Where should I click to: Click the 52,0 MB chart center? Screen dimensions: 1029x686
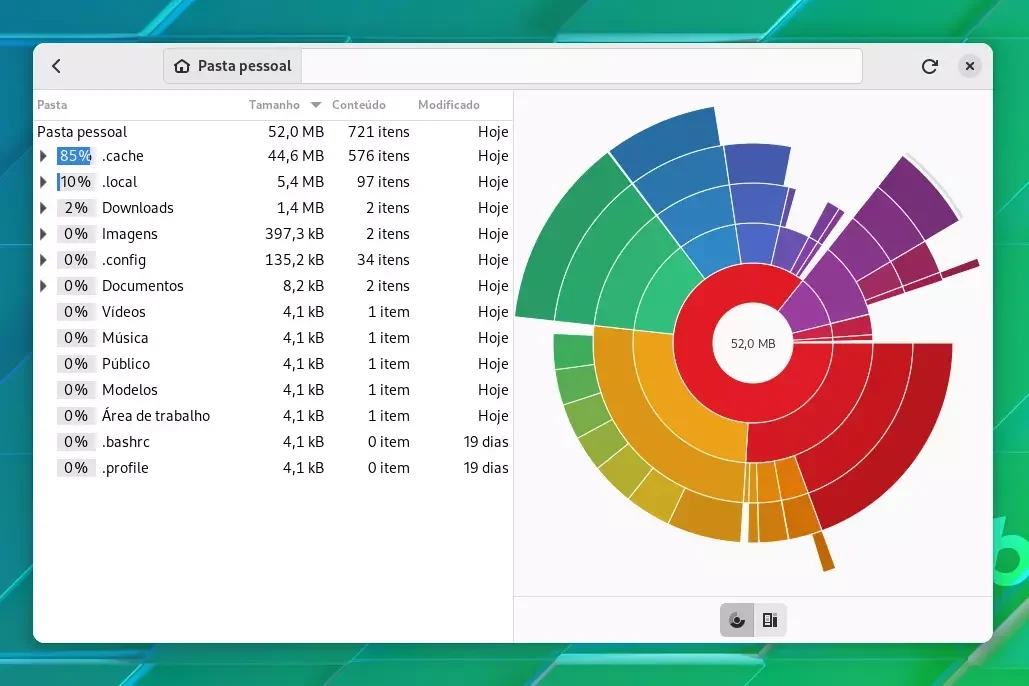[x=753, y=343]
